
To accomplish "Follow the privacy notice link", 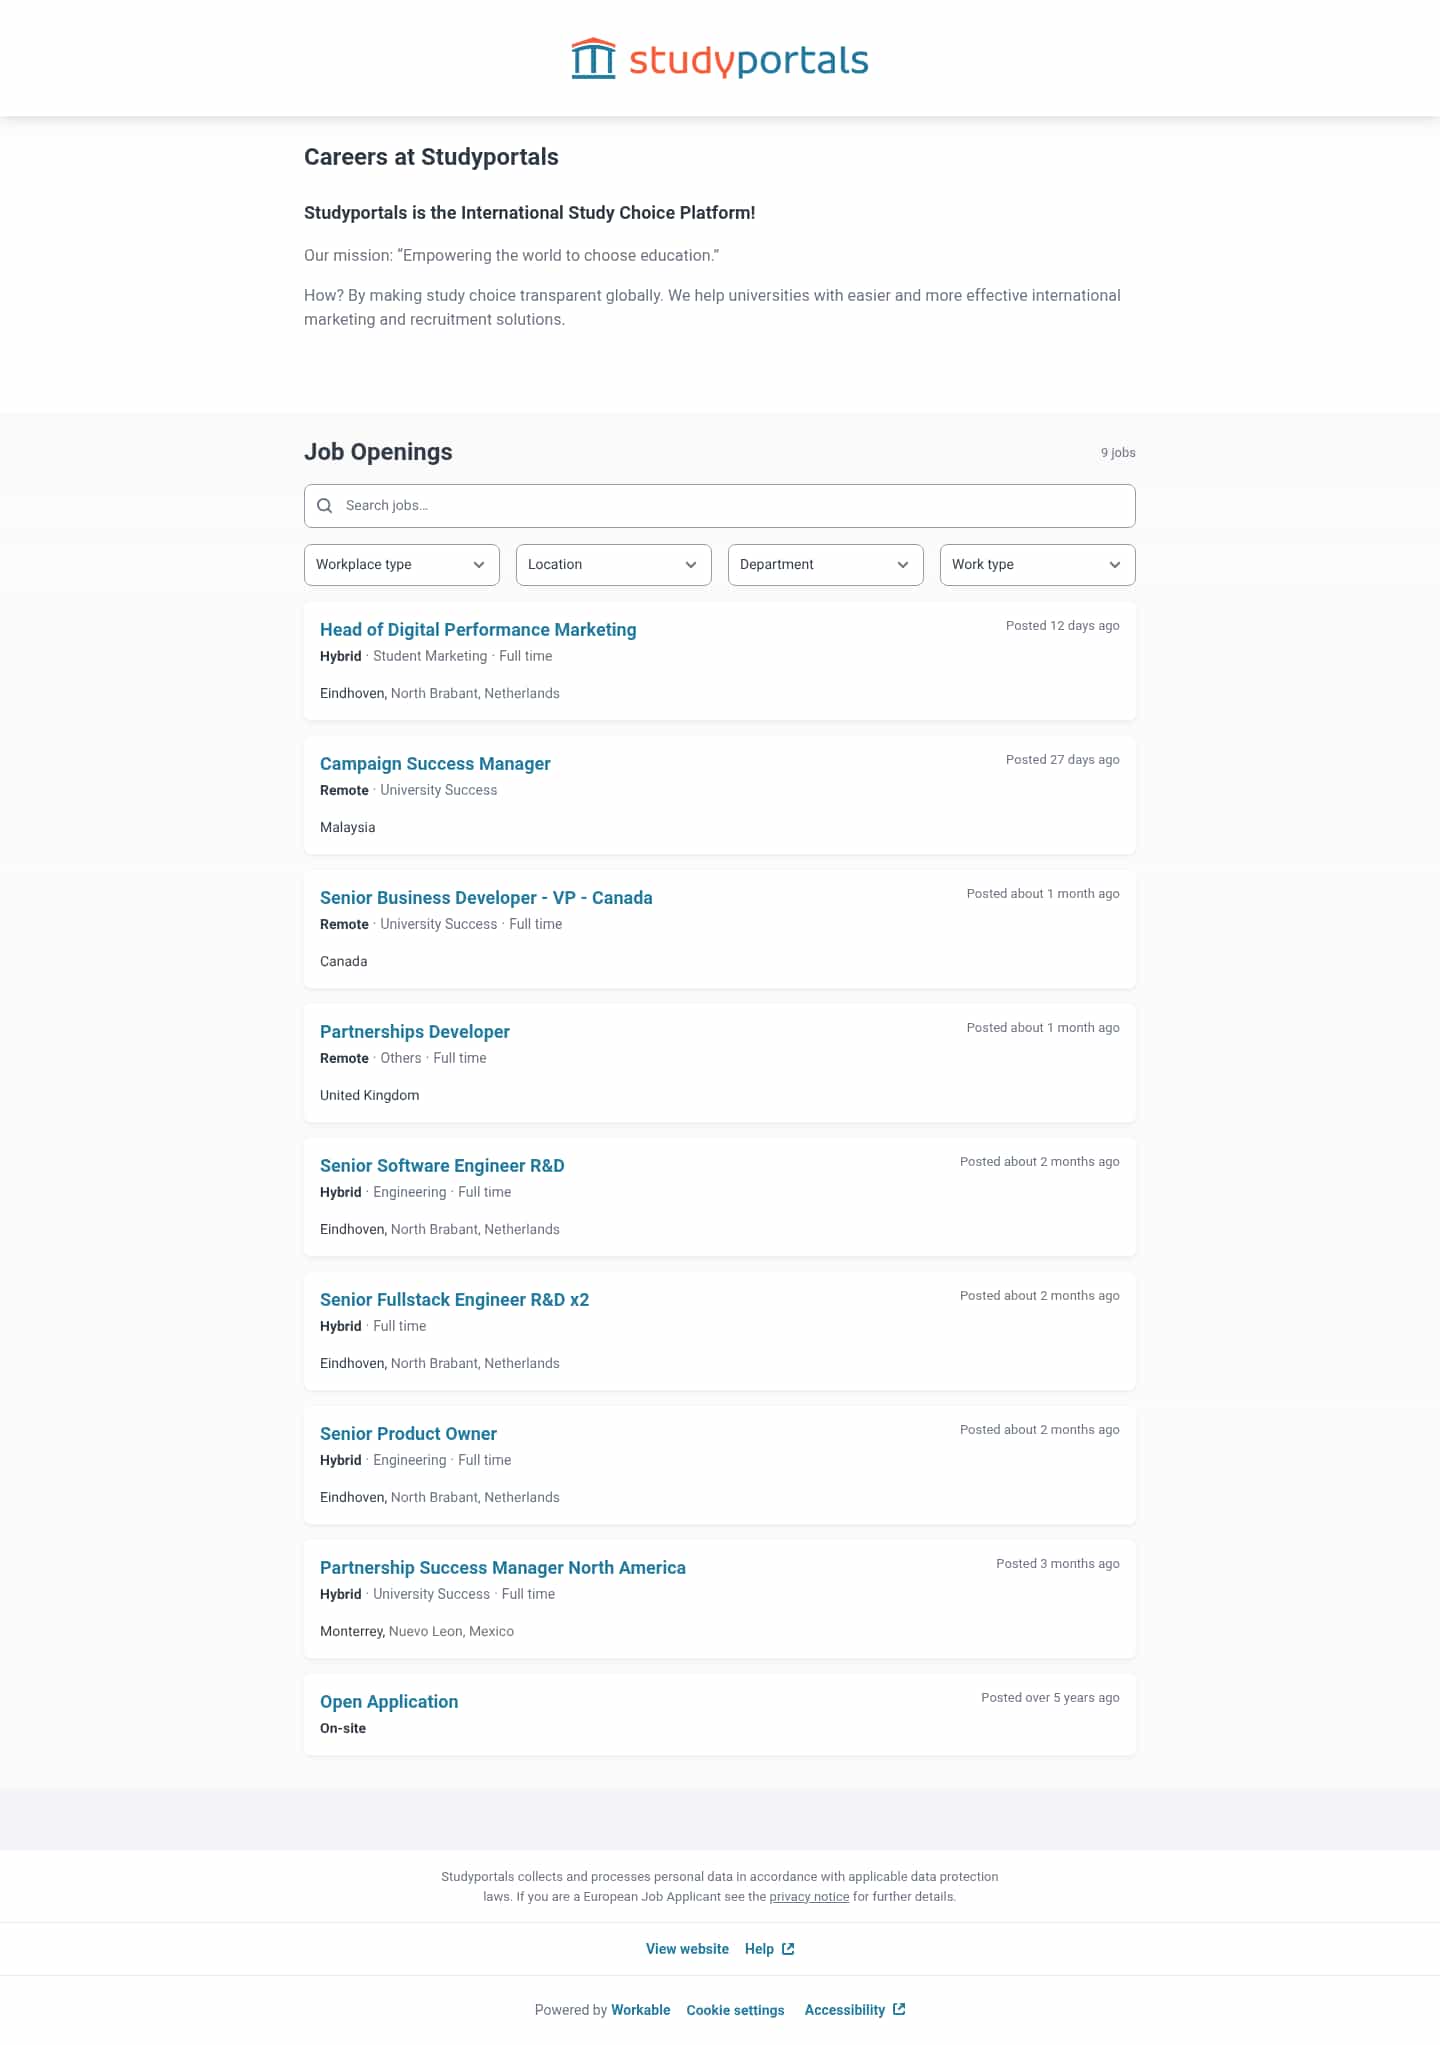I will pos(809,1897).
